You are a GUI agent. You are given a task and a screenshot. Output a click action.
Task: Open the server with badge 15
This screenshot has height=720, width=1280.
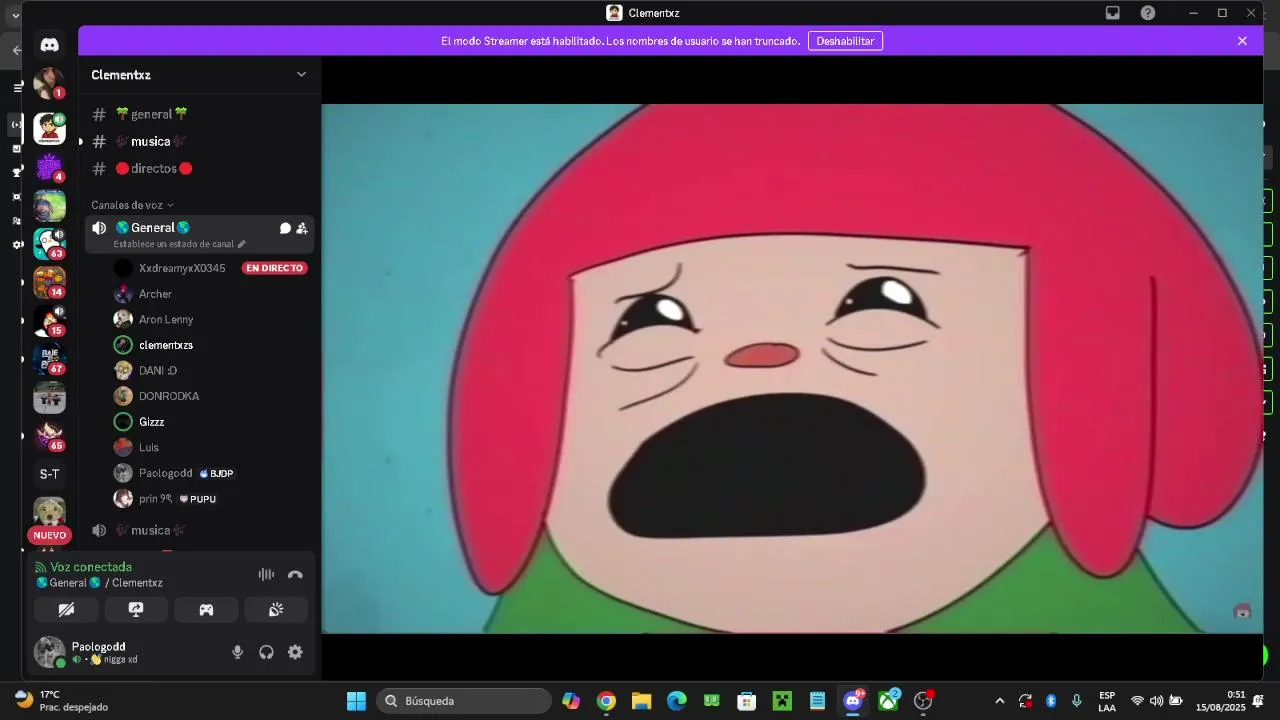pyautogui.click(x=49, y=320)
